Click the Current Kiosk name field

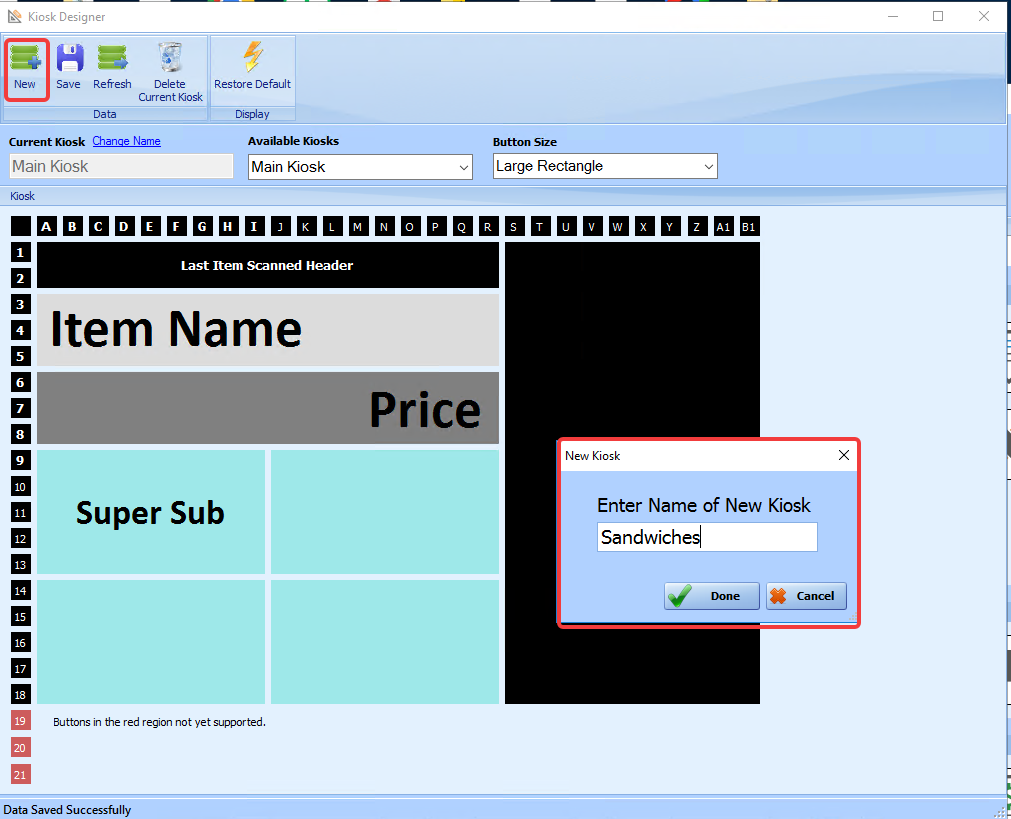121,166
